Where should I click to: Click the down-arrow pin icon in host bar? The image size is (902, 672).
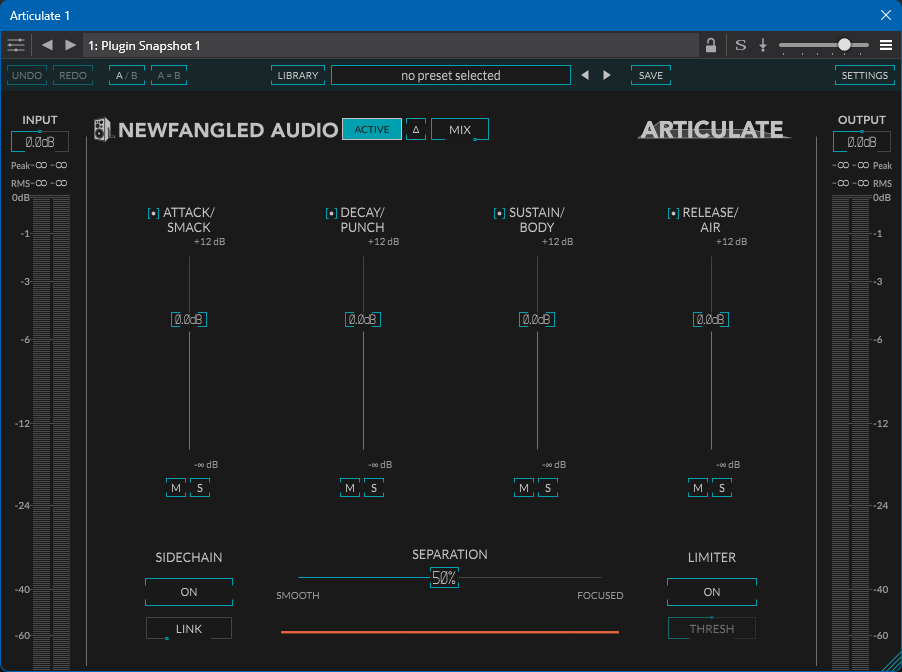coord(763,45)
